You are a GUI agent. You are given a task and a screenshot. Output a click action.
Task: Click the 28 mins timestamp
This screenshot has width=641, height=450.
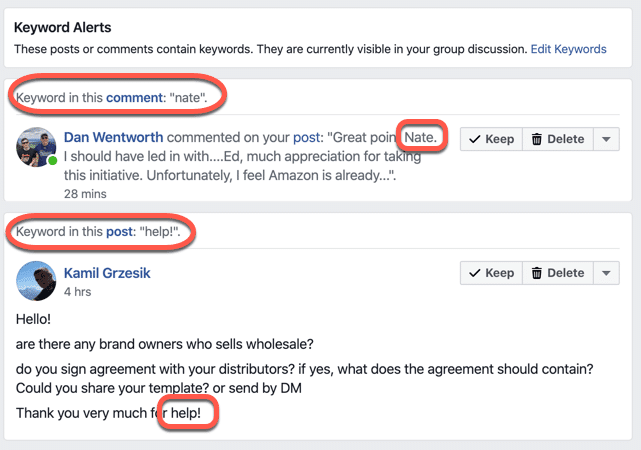pyautogui.click(x=85, y=194)
